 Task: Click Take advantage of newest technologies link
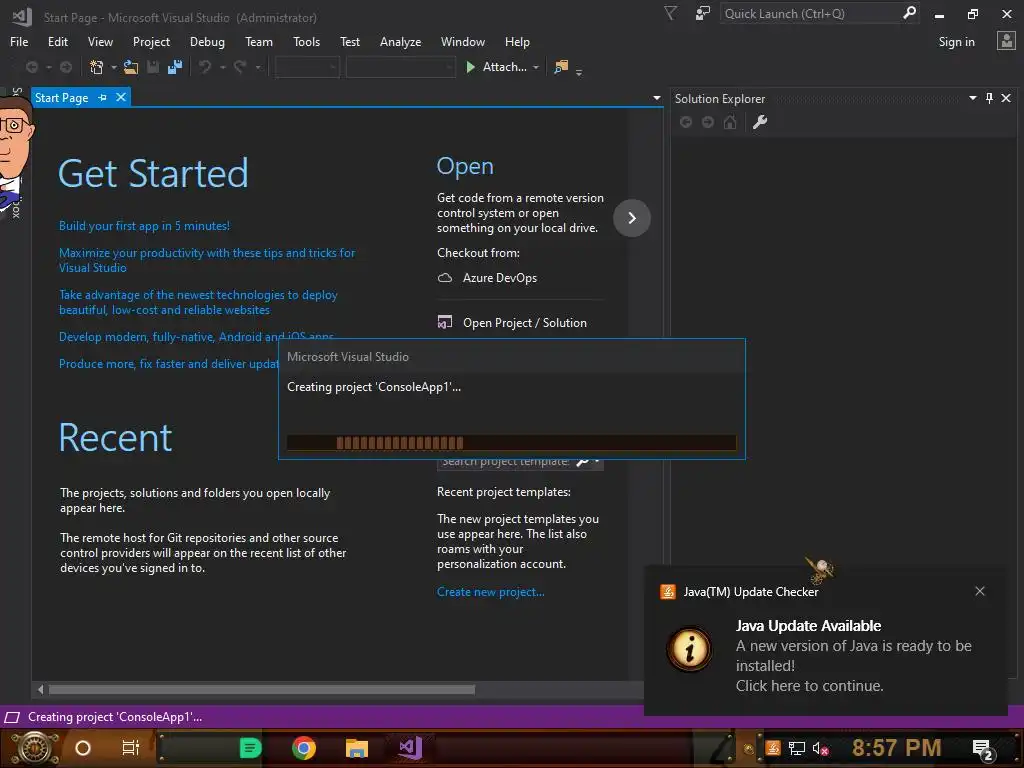[x=198, y=302]
